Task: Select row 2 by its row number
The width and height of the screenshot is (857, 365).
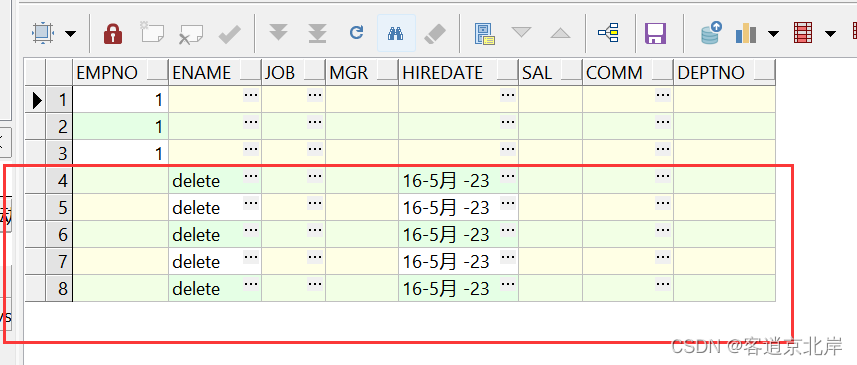Action: click(x=59, y=127)
